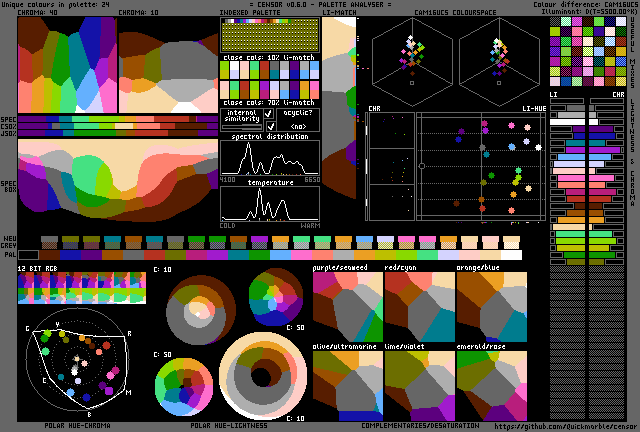Viewport: 640px width, 432px height.
Task: Click the circle marker on LI-HUE plot's left axis
Action: click(422, 166)
